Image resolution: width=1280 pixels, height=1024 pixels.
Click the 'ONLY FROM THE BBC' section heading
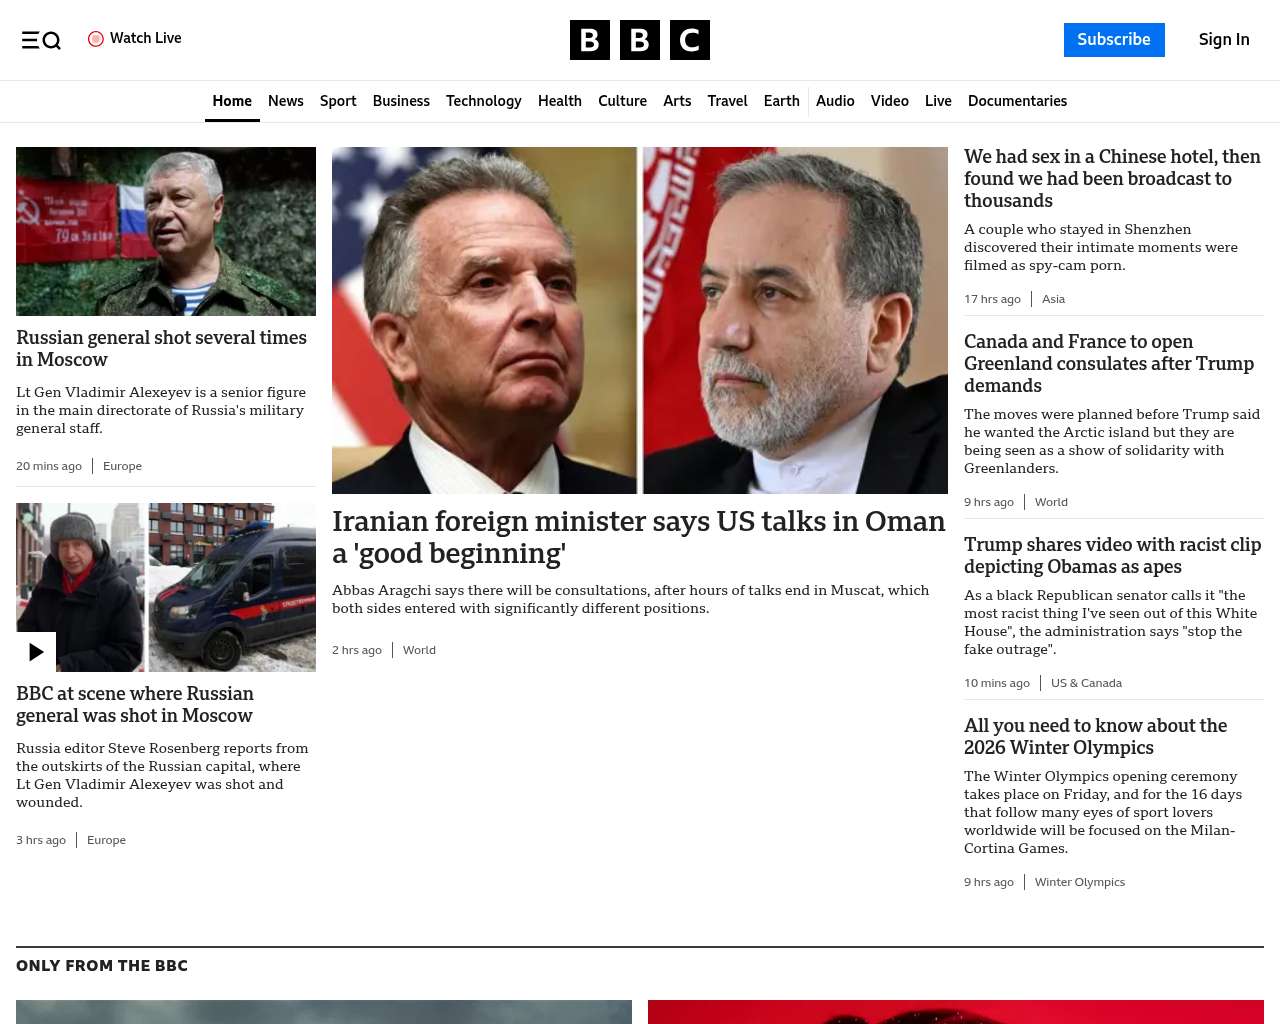(x=102, y=966)
